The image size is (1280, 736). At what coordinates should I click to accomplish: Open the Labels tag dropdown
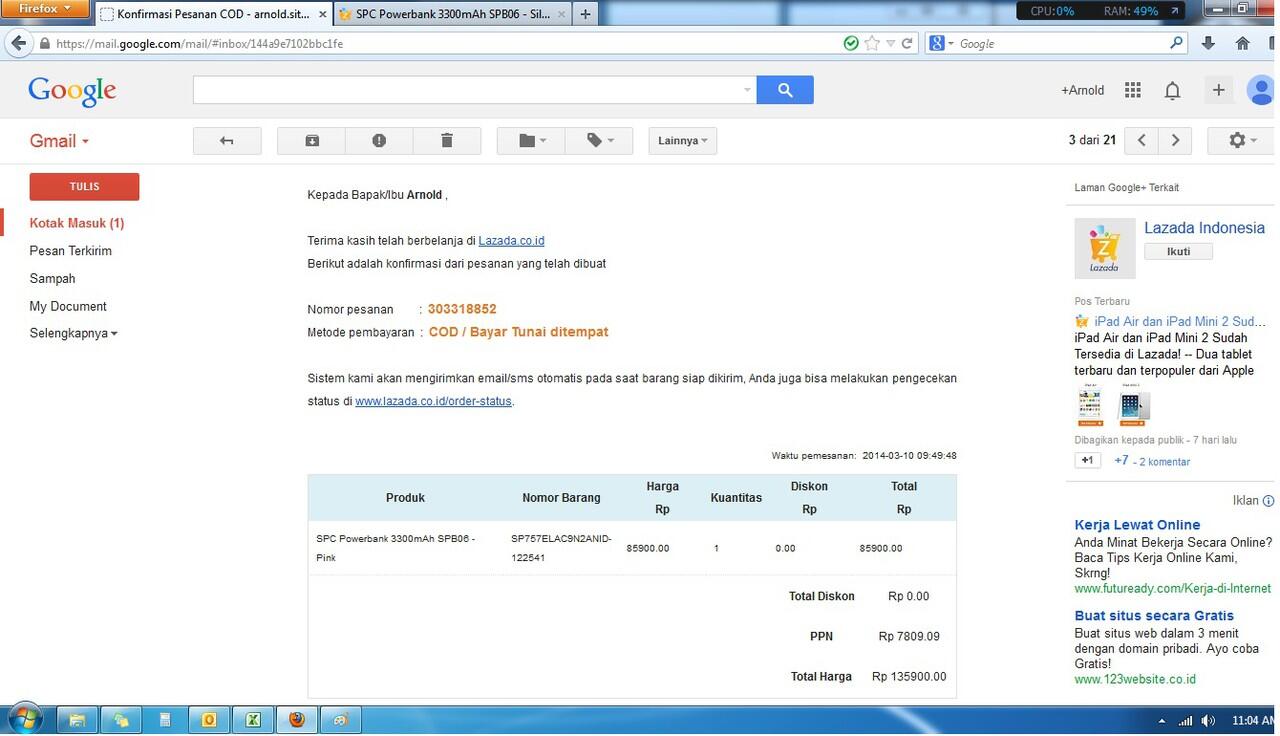click(599, 141)
